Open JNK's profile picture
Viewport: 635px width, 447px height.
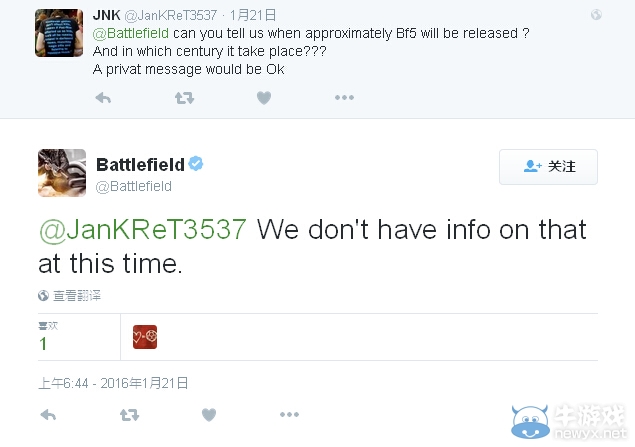coord(59,33)
